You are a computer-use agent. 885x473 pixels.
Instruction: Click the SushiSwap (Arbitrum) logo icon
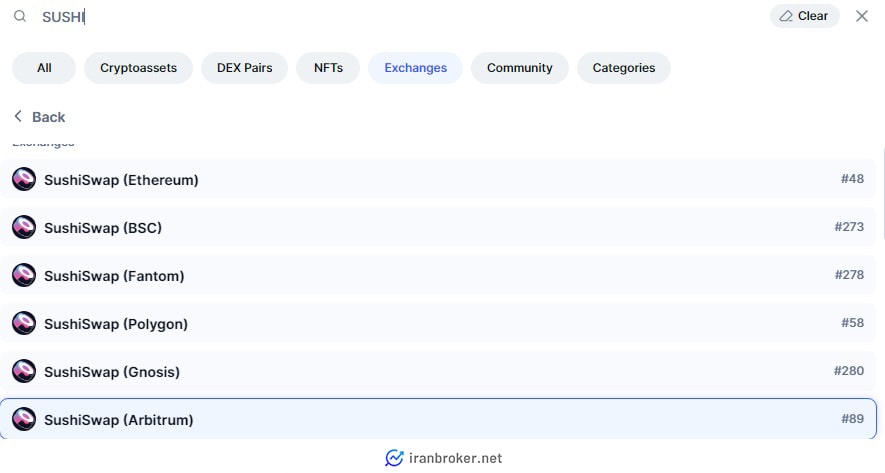[24, 419]
